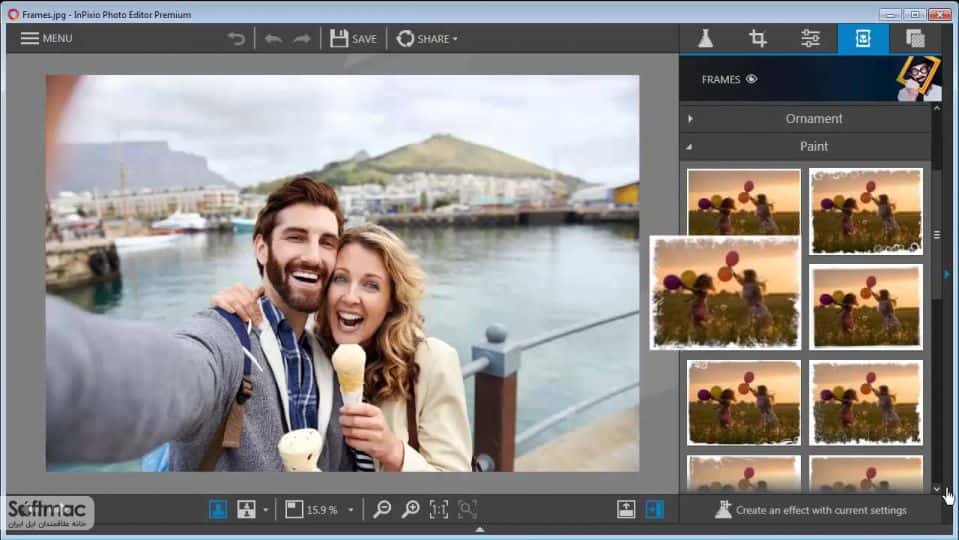This screenshot has height=540, width=959.
Task: Click the Frames panel avatar illustration
Action: (919, 78)
